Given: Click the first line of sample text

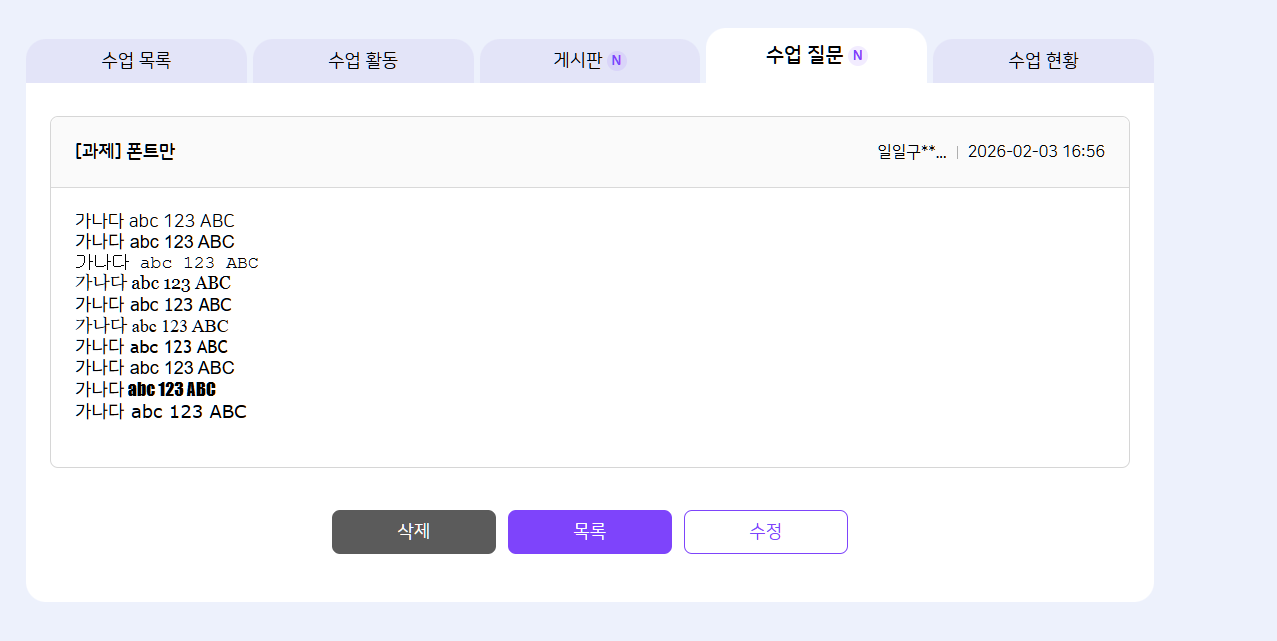Looking at the screenshot, I should (x=155, y=221).
